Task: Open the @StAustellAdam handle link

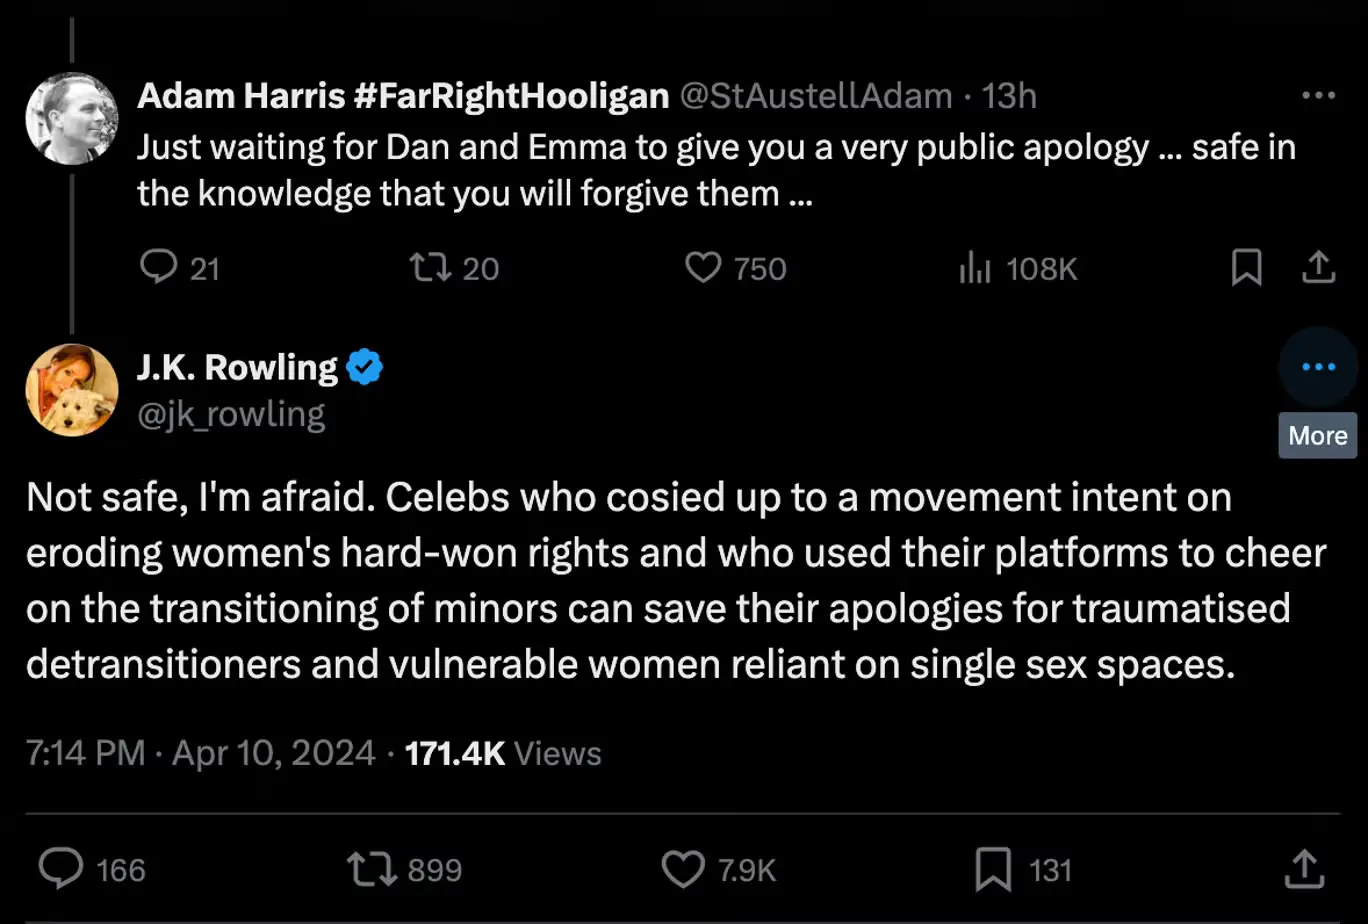Action: (816, 96)
